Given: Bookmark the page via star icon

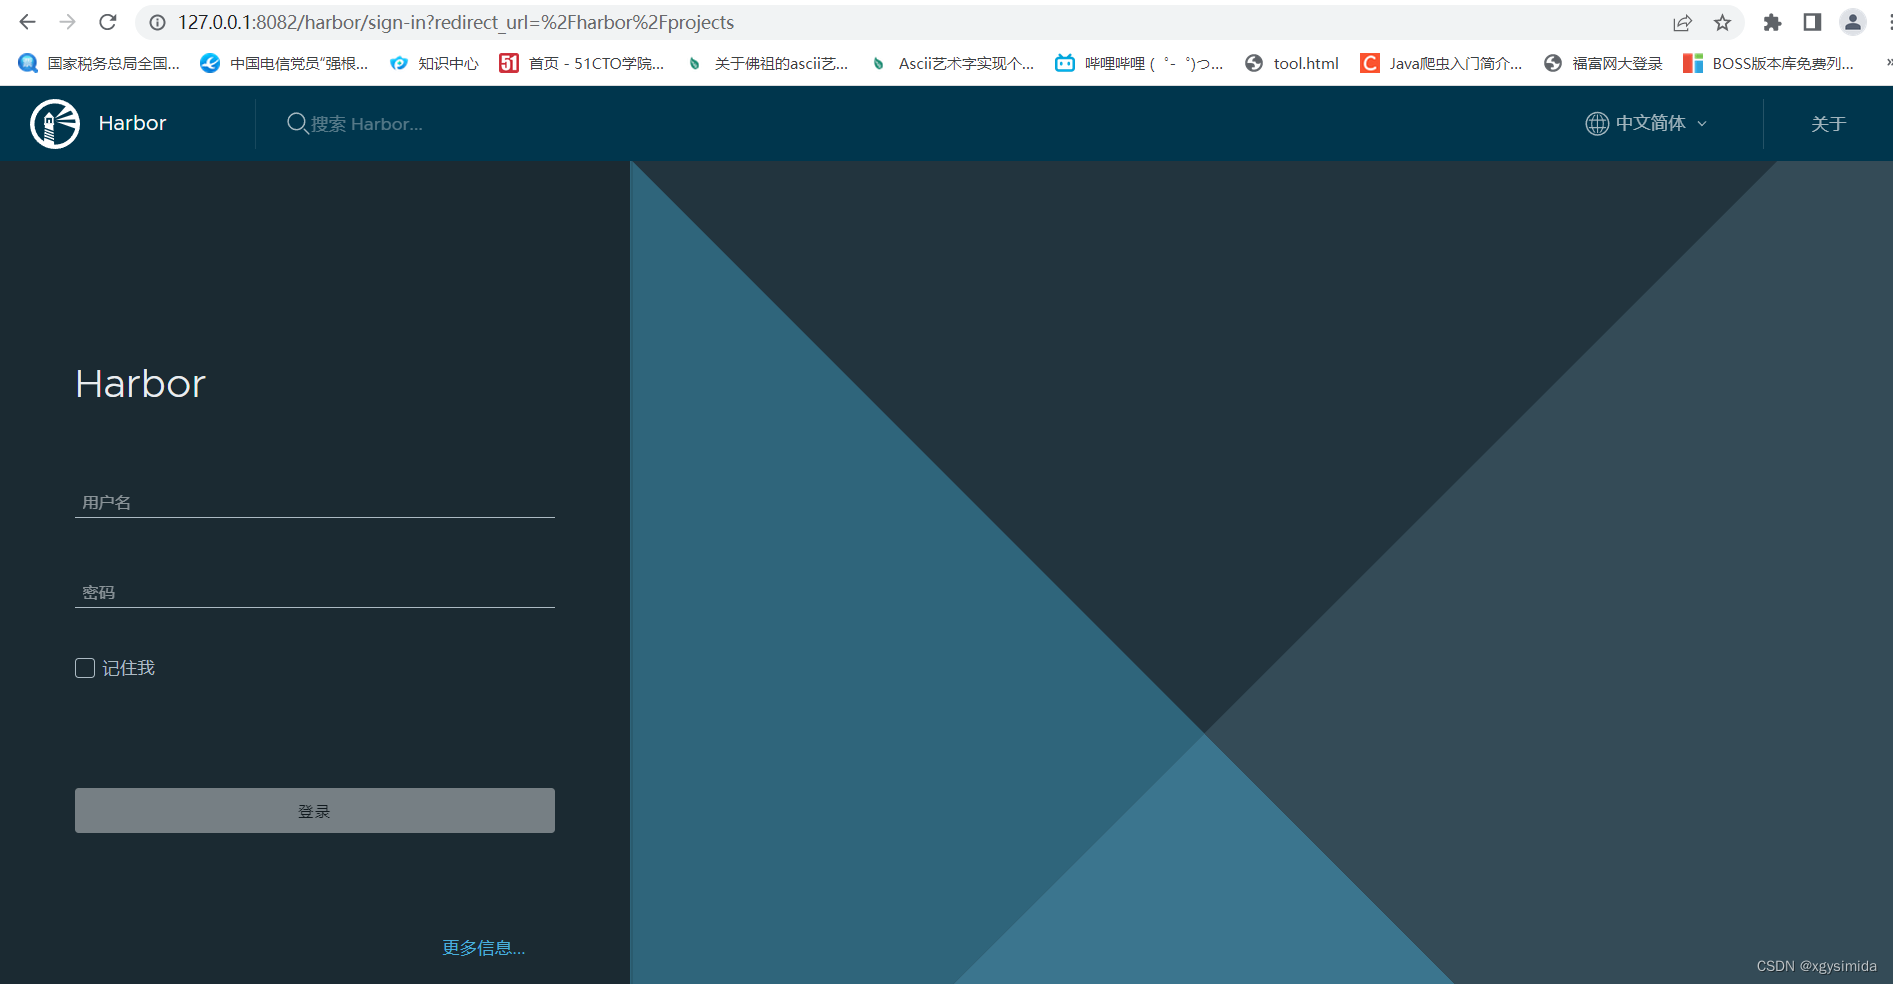Looking at the screenshot, I should click(x=1723, y=22).
